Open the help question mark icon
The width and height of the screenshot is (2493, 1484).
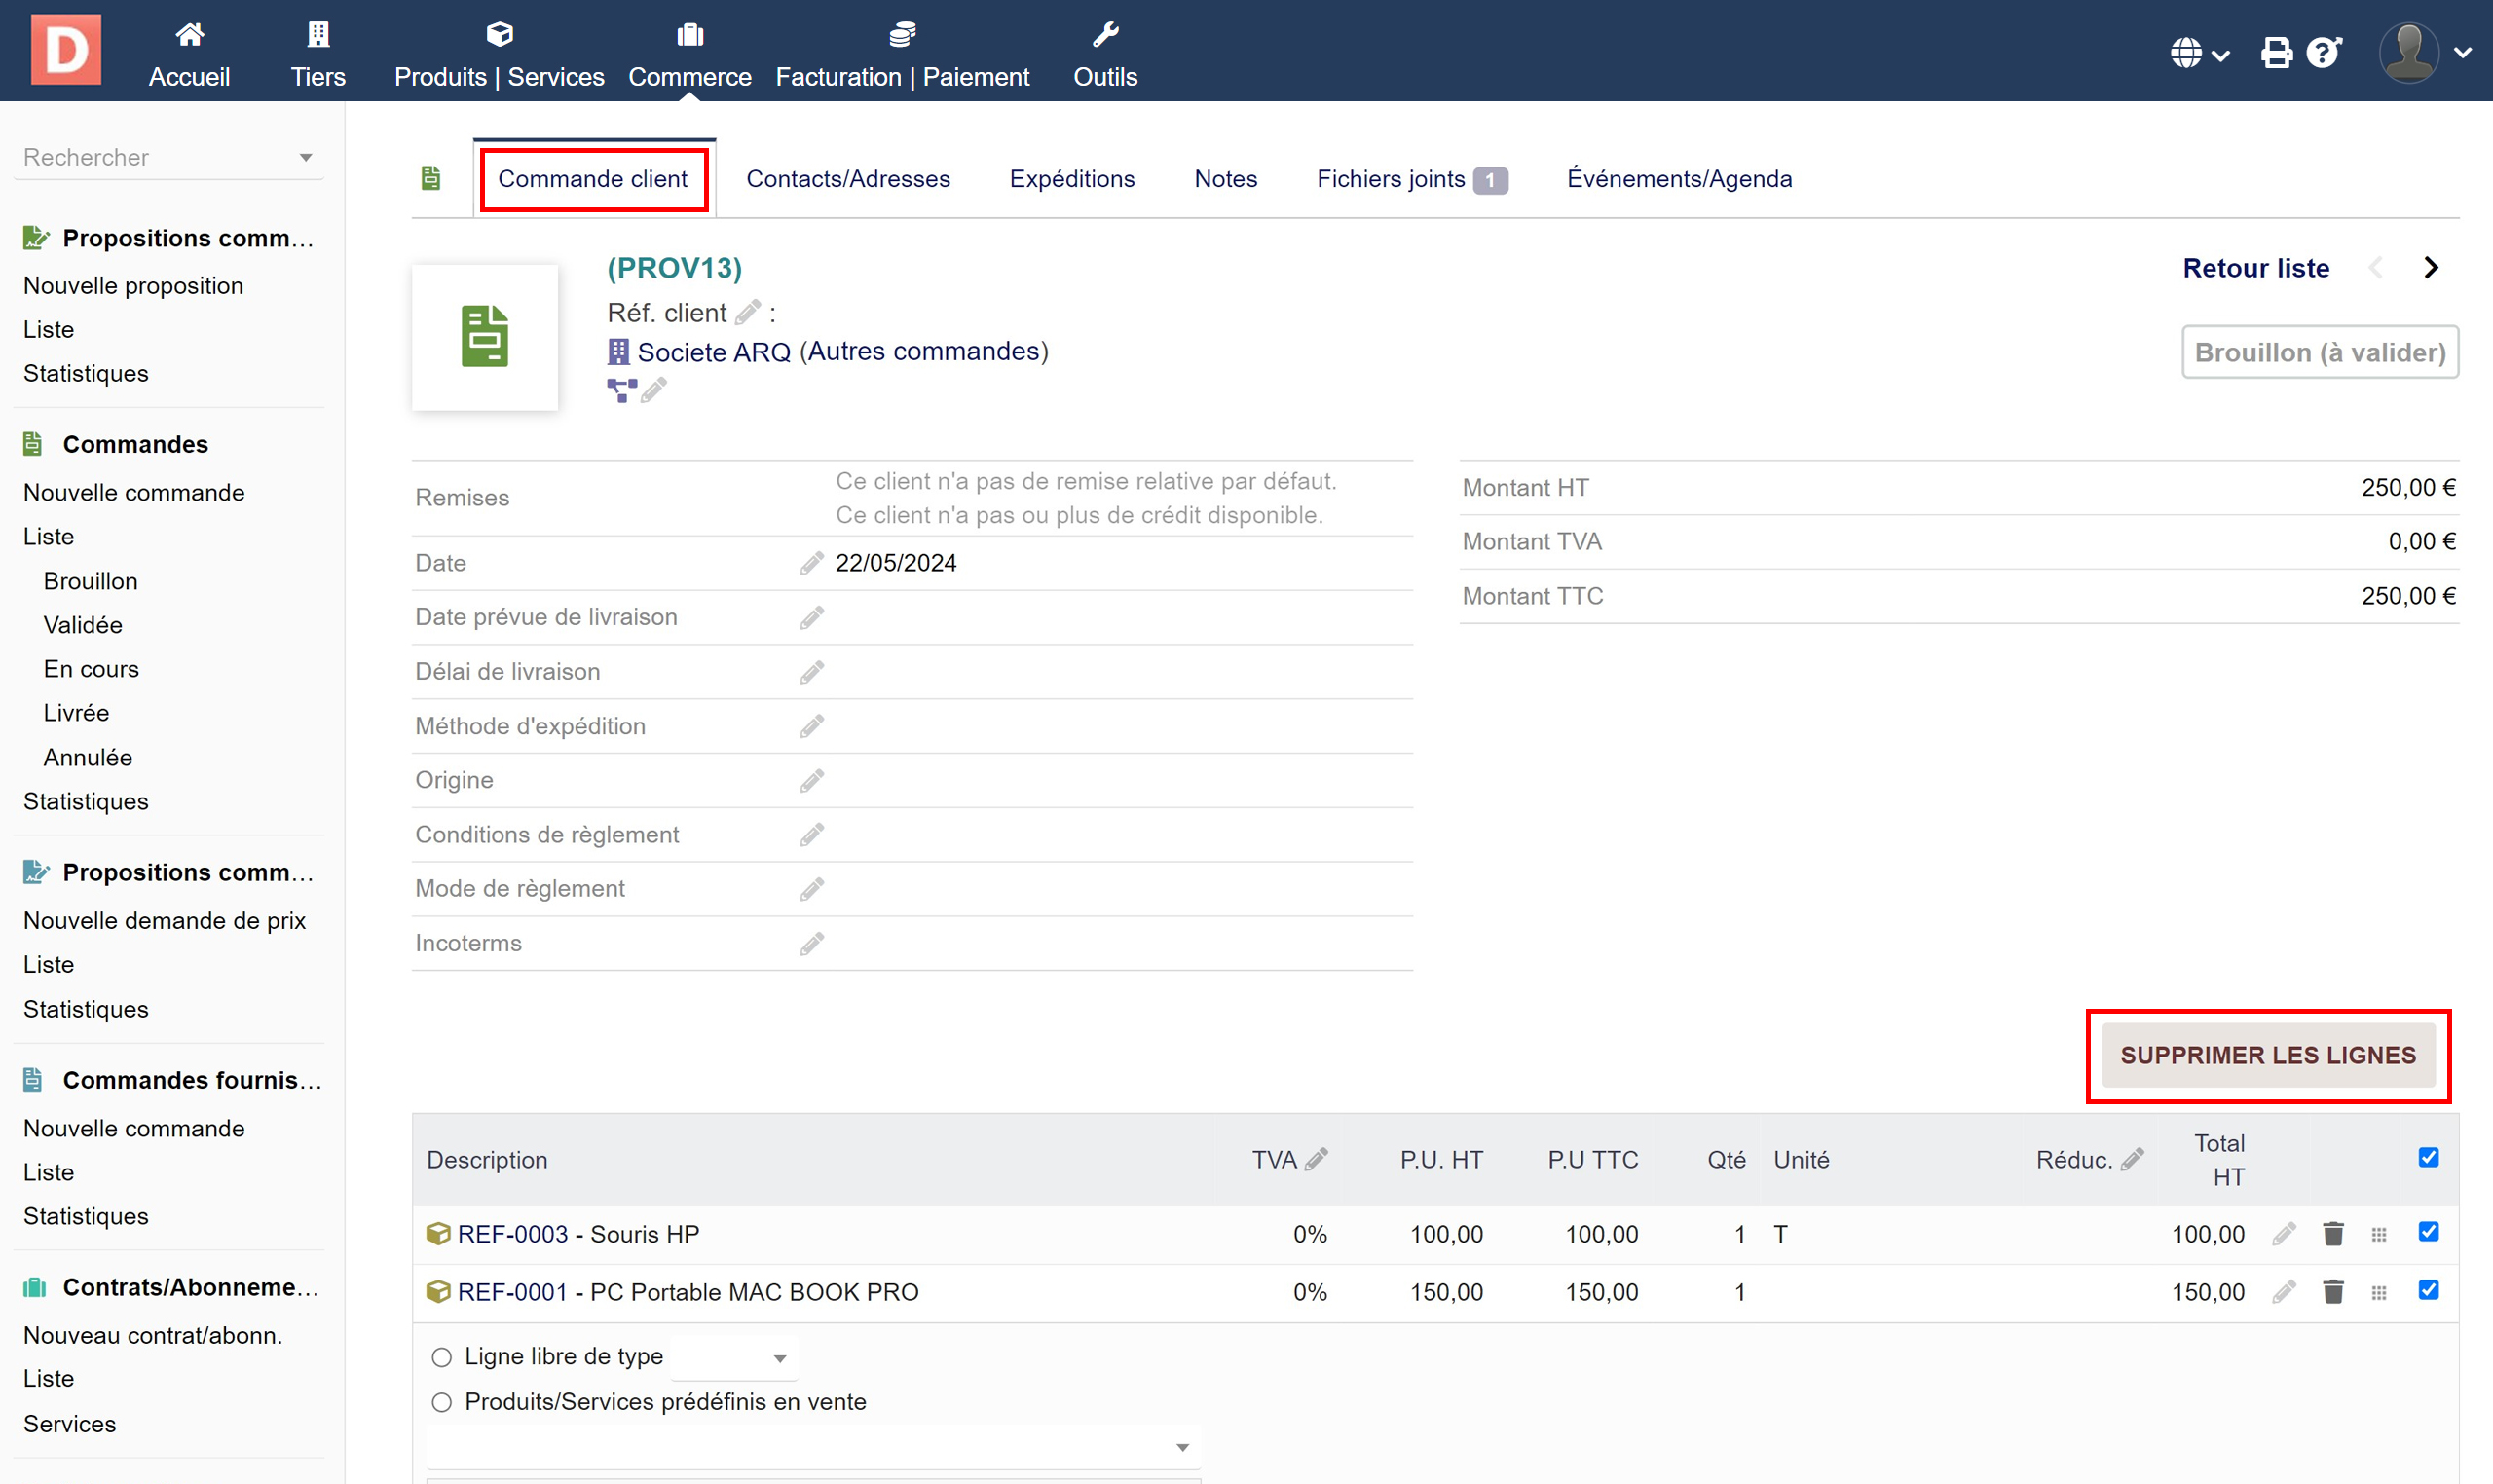coord(2323,52)
